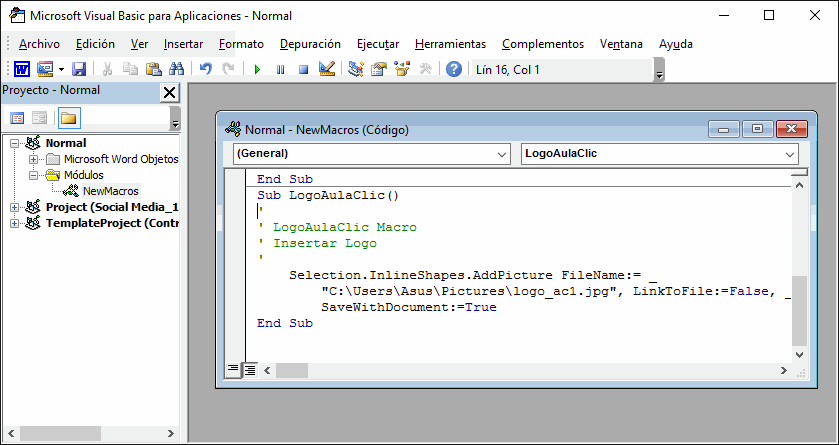Open the Insert object dropdown arrow
The width and height of the screenshot is (839, 445).
pos(61,70)
